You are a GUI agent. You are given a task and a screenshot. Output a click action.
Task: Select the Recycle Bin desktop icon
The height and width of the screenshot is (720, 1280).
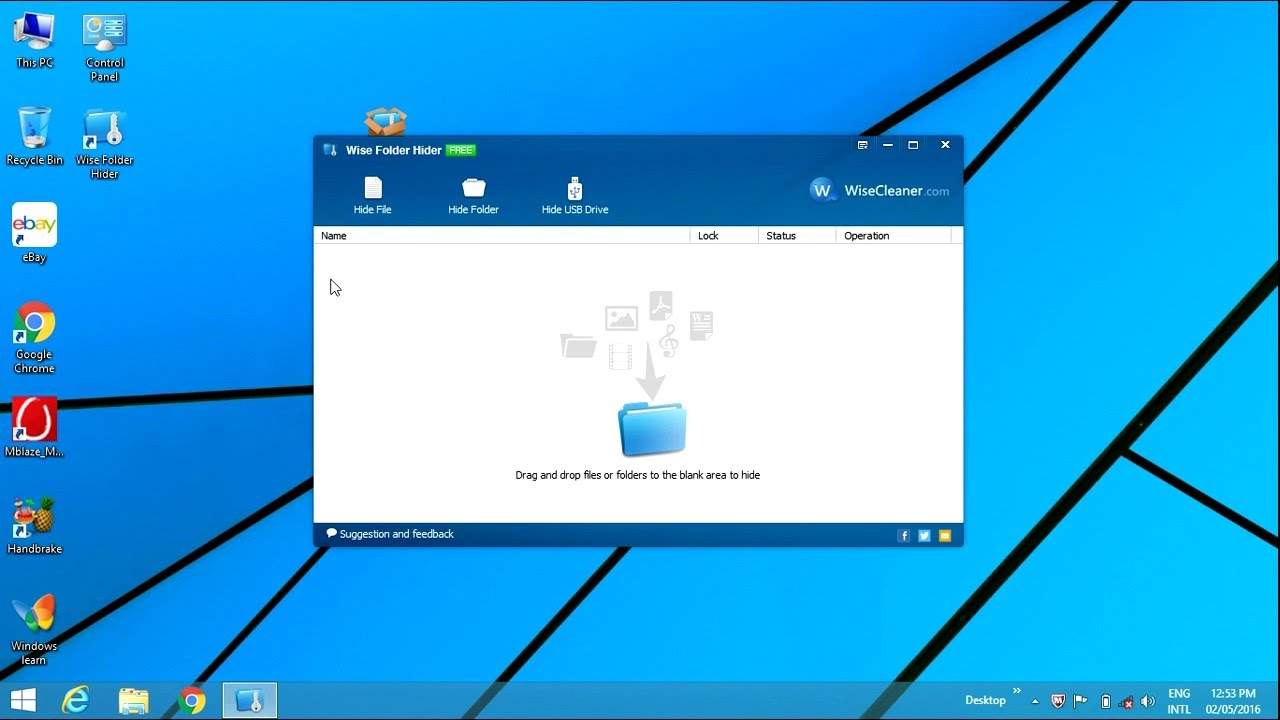34,136
